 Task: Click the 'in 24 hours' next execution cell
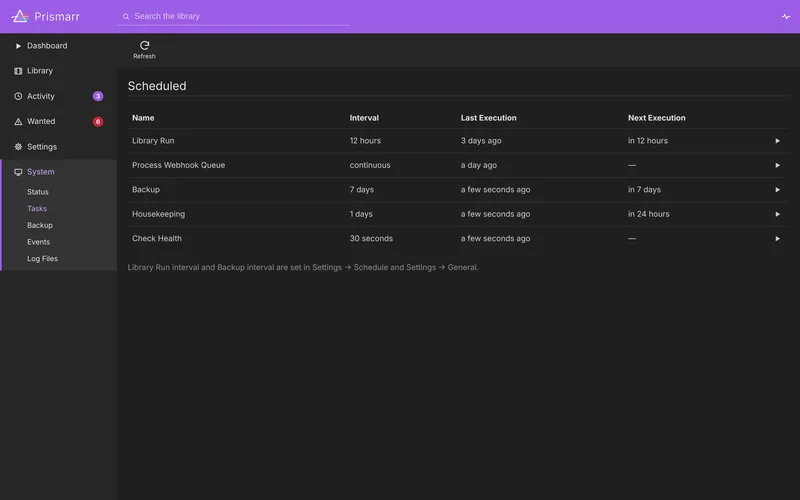tap(649, 214)
